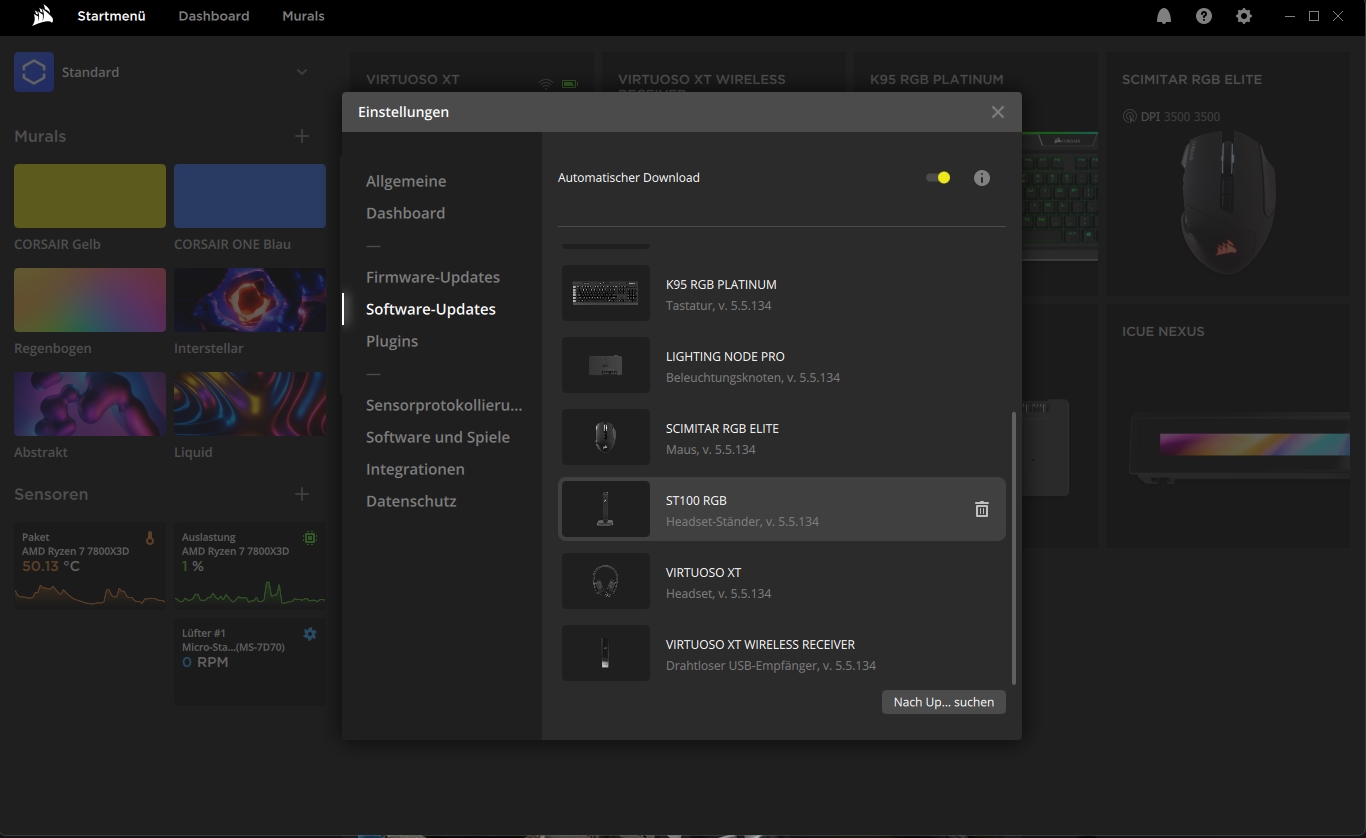The width and height of the screenshot is (1366, 838).
Task: Add a new sensor with plus icon
Action: click(x=302, y=494)
